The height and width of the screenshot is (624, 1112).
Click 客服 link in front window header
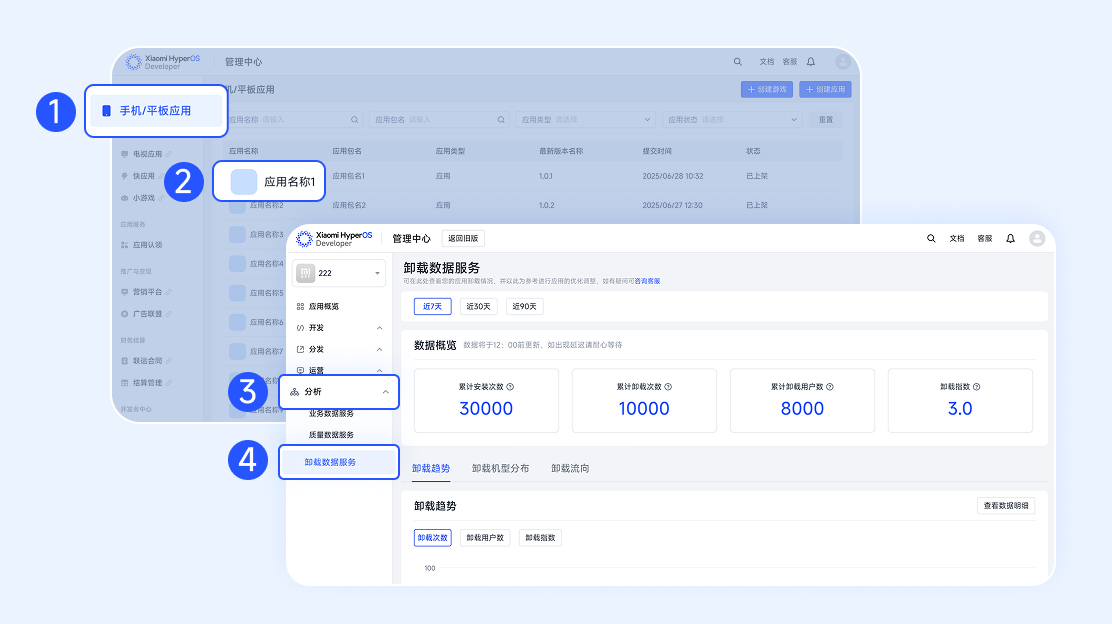click(x=985, y=239)
